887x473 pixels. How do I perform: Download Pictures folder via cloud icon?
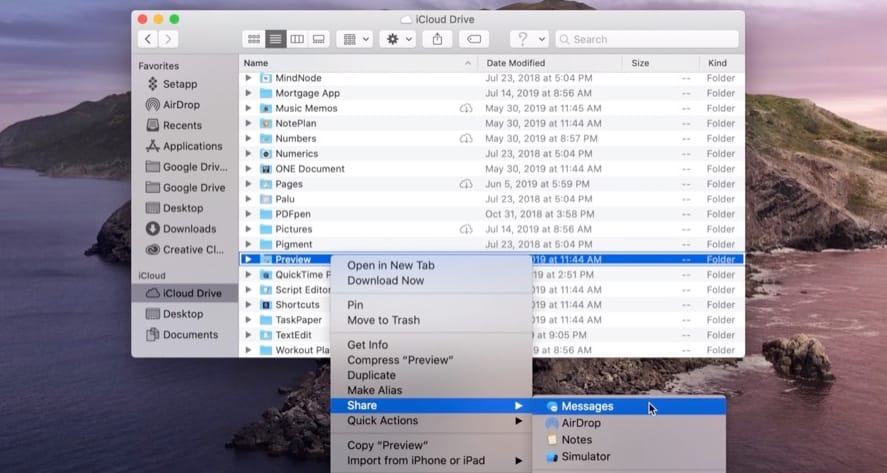point(466,229)
